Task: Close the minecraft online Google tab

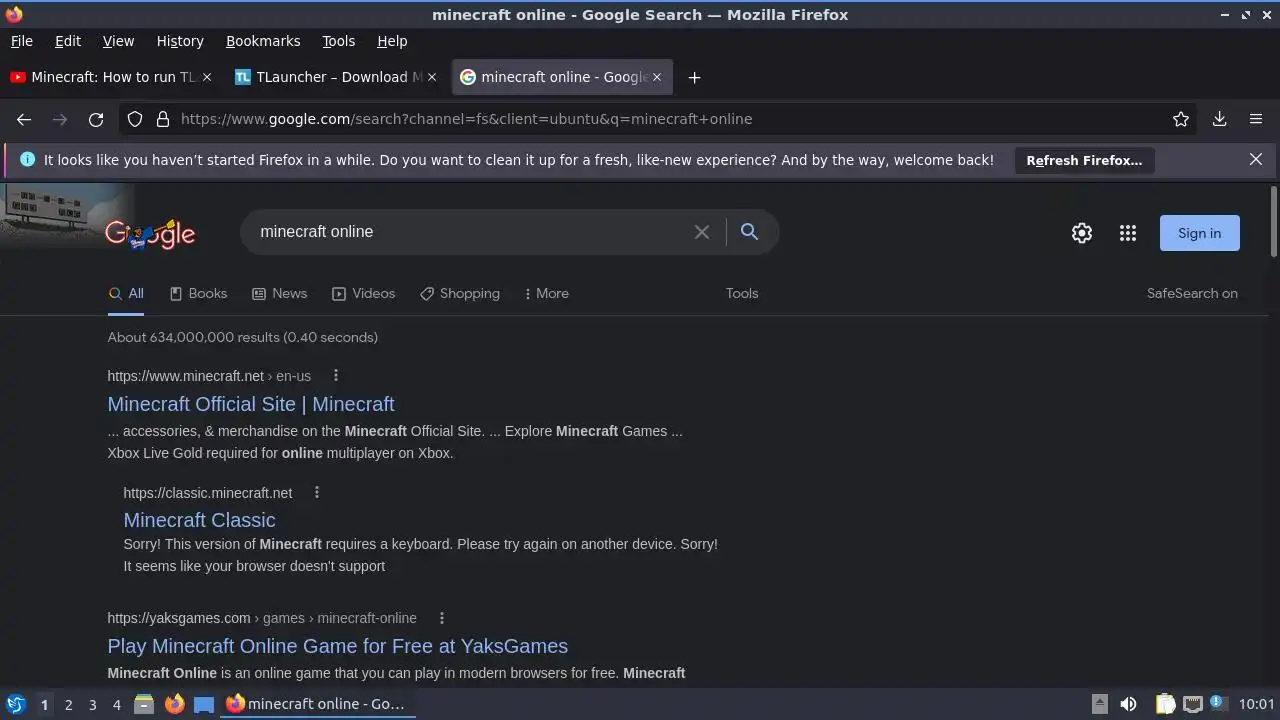Action: pos(657,77)
